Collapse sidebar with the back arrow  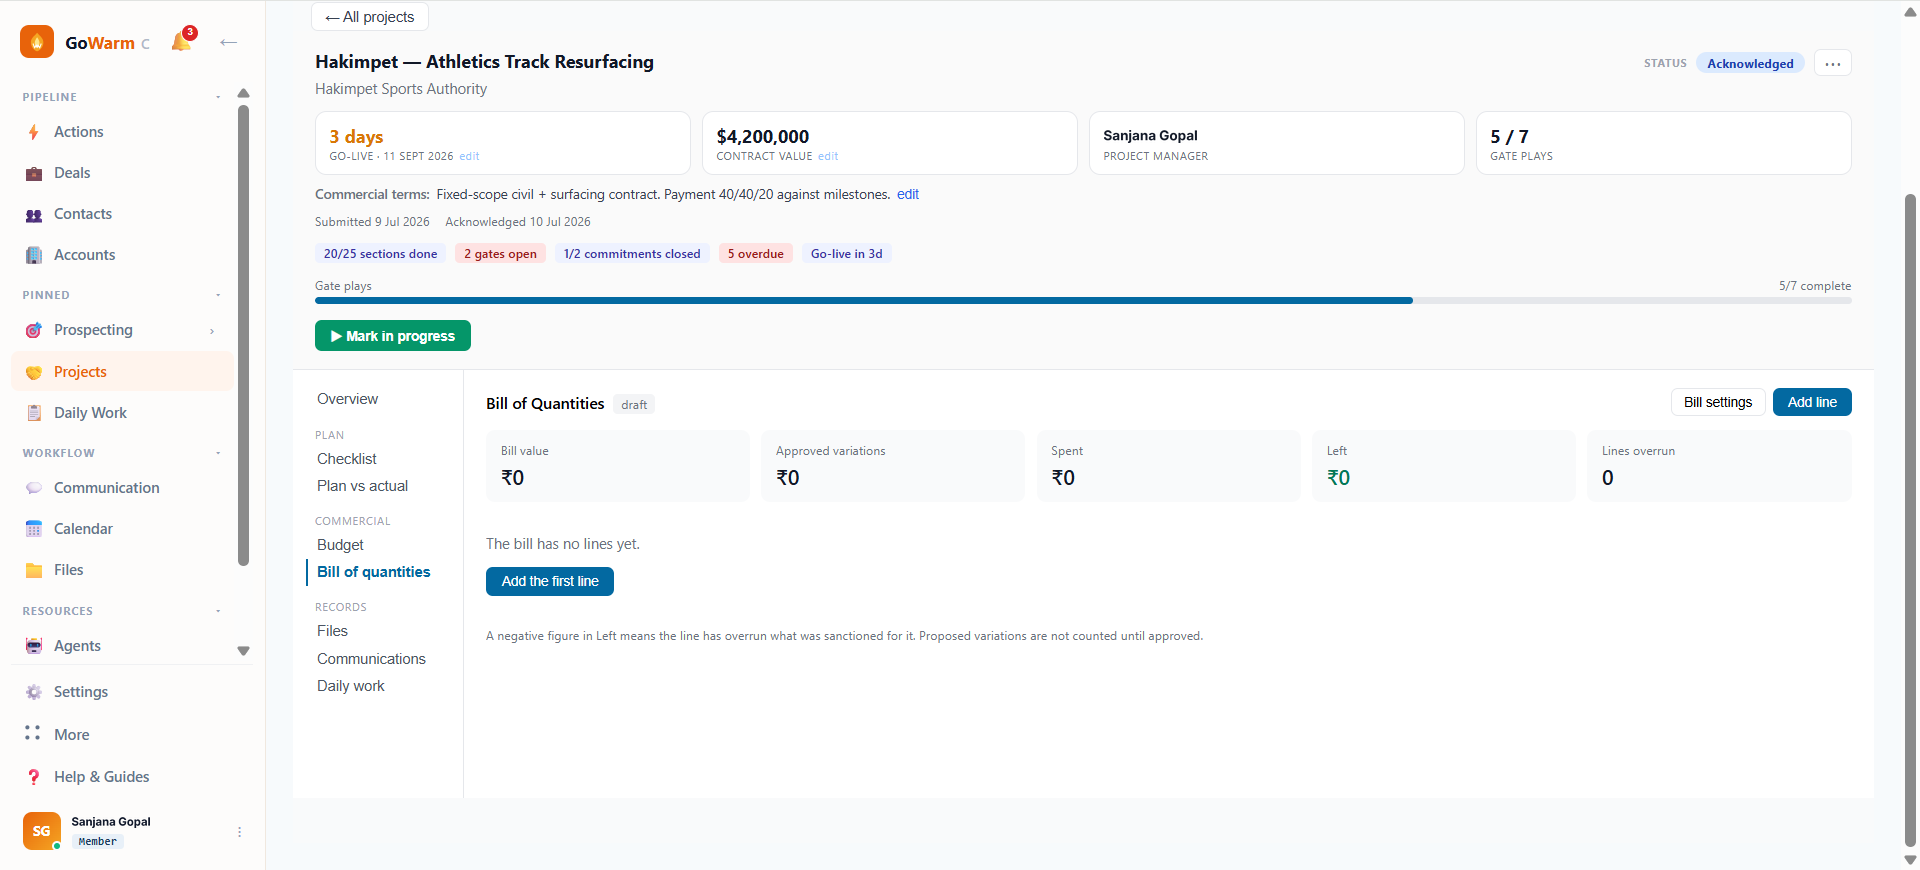(228, 42)
